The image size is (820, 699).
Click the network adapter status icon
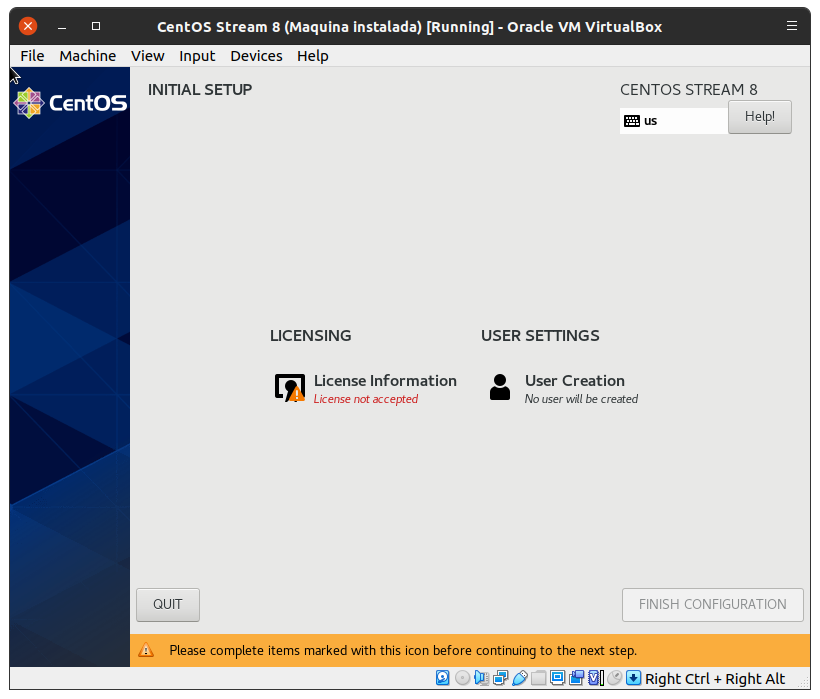[x=500, y=678]
